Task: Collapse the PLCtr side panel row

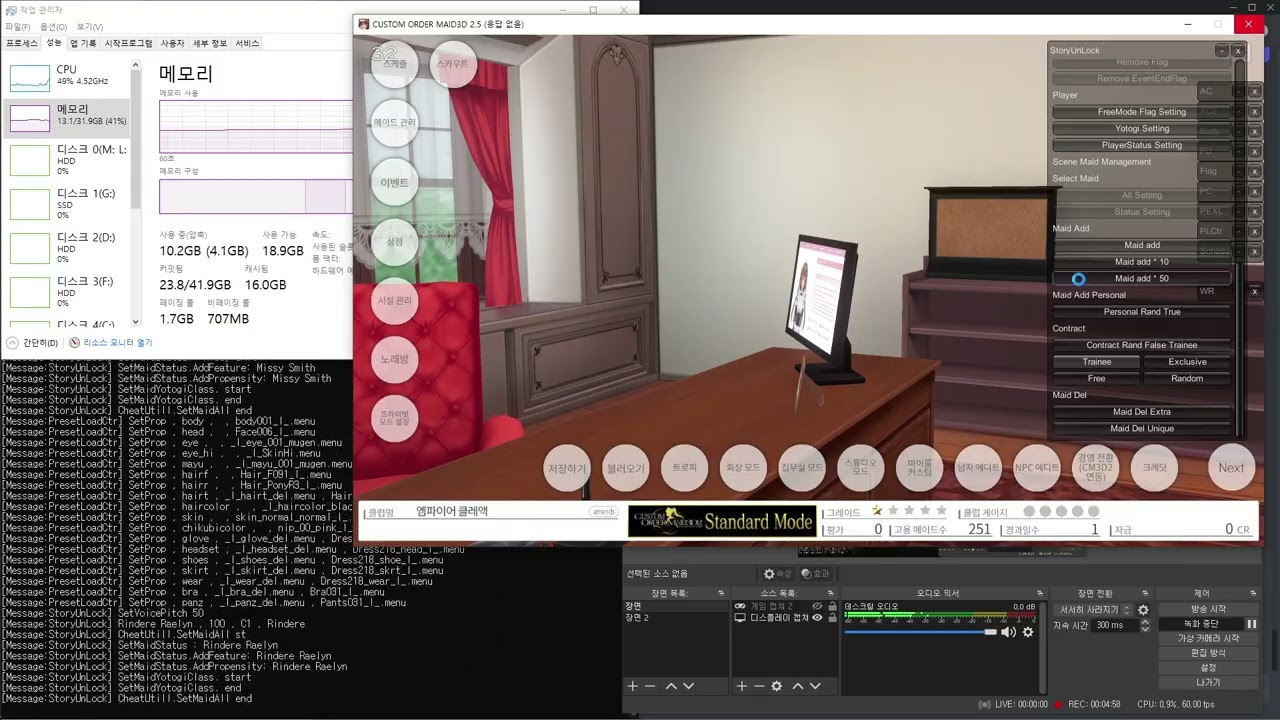Action: (x=1239, y=231)
